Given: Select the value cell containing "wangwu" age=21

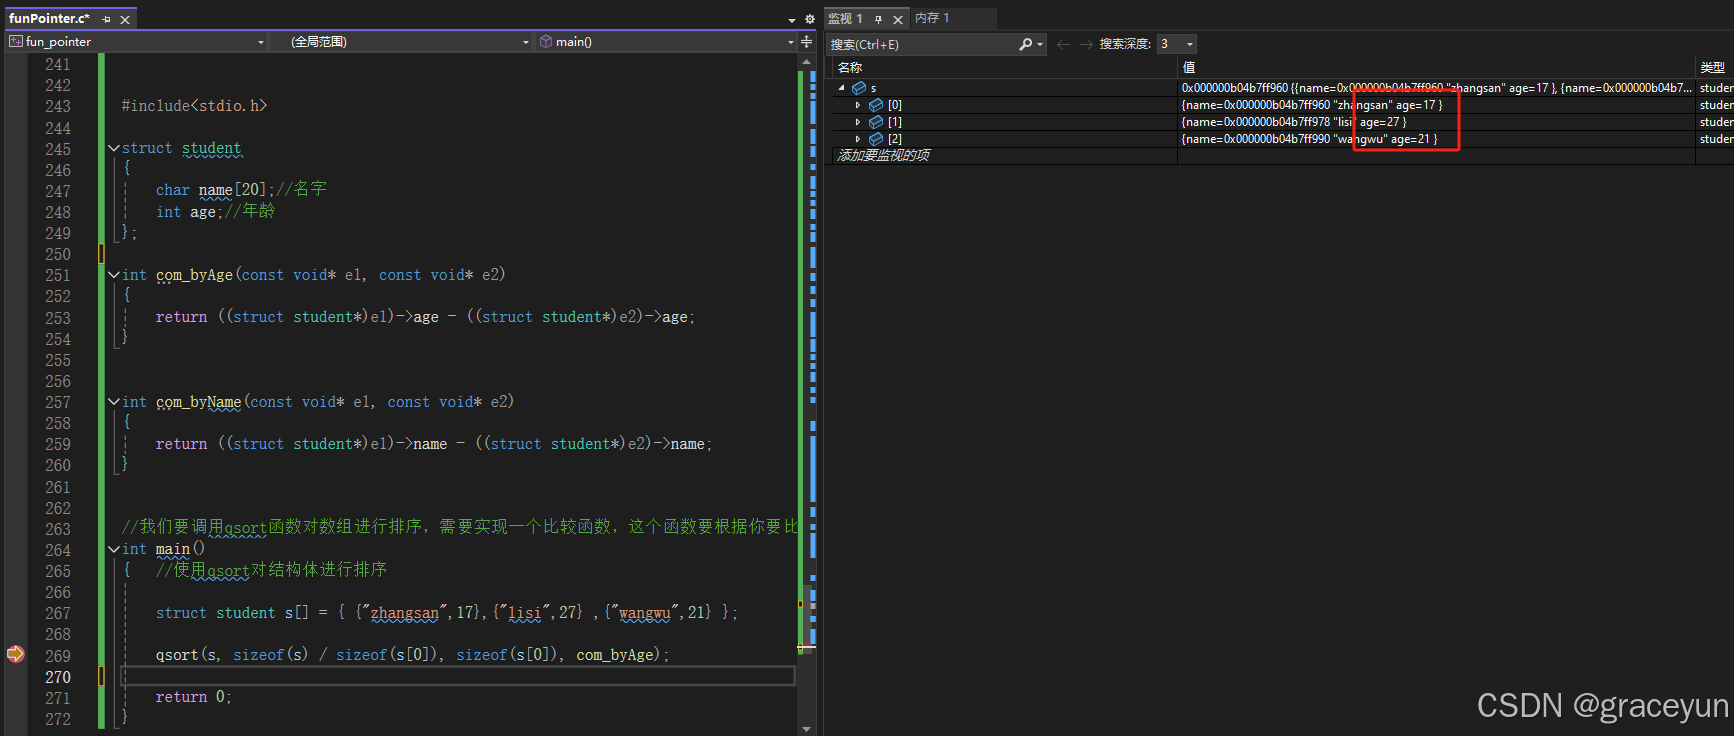Looking at the screenshot, I should (x=1436, y=139).
